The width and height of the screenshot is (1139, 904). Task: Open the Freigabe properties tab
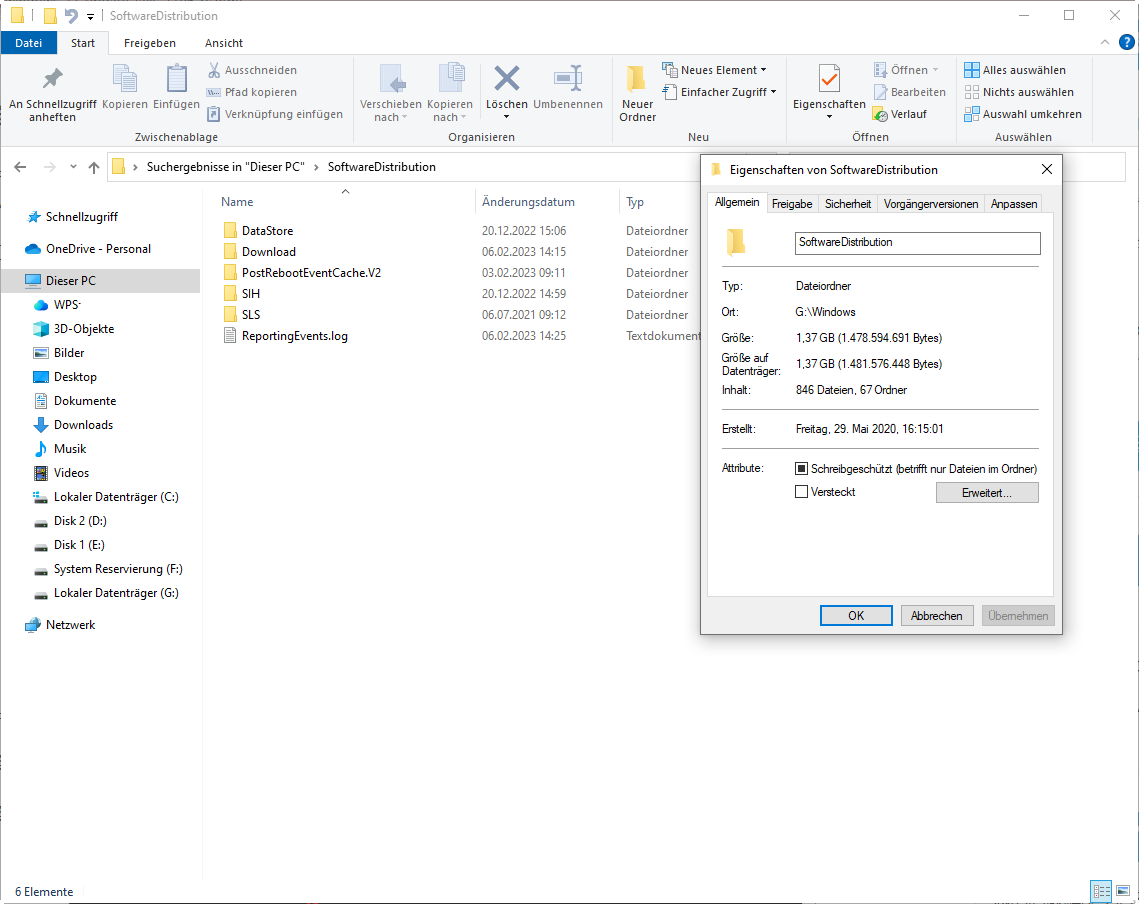792,204
